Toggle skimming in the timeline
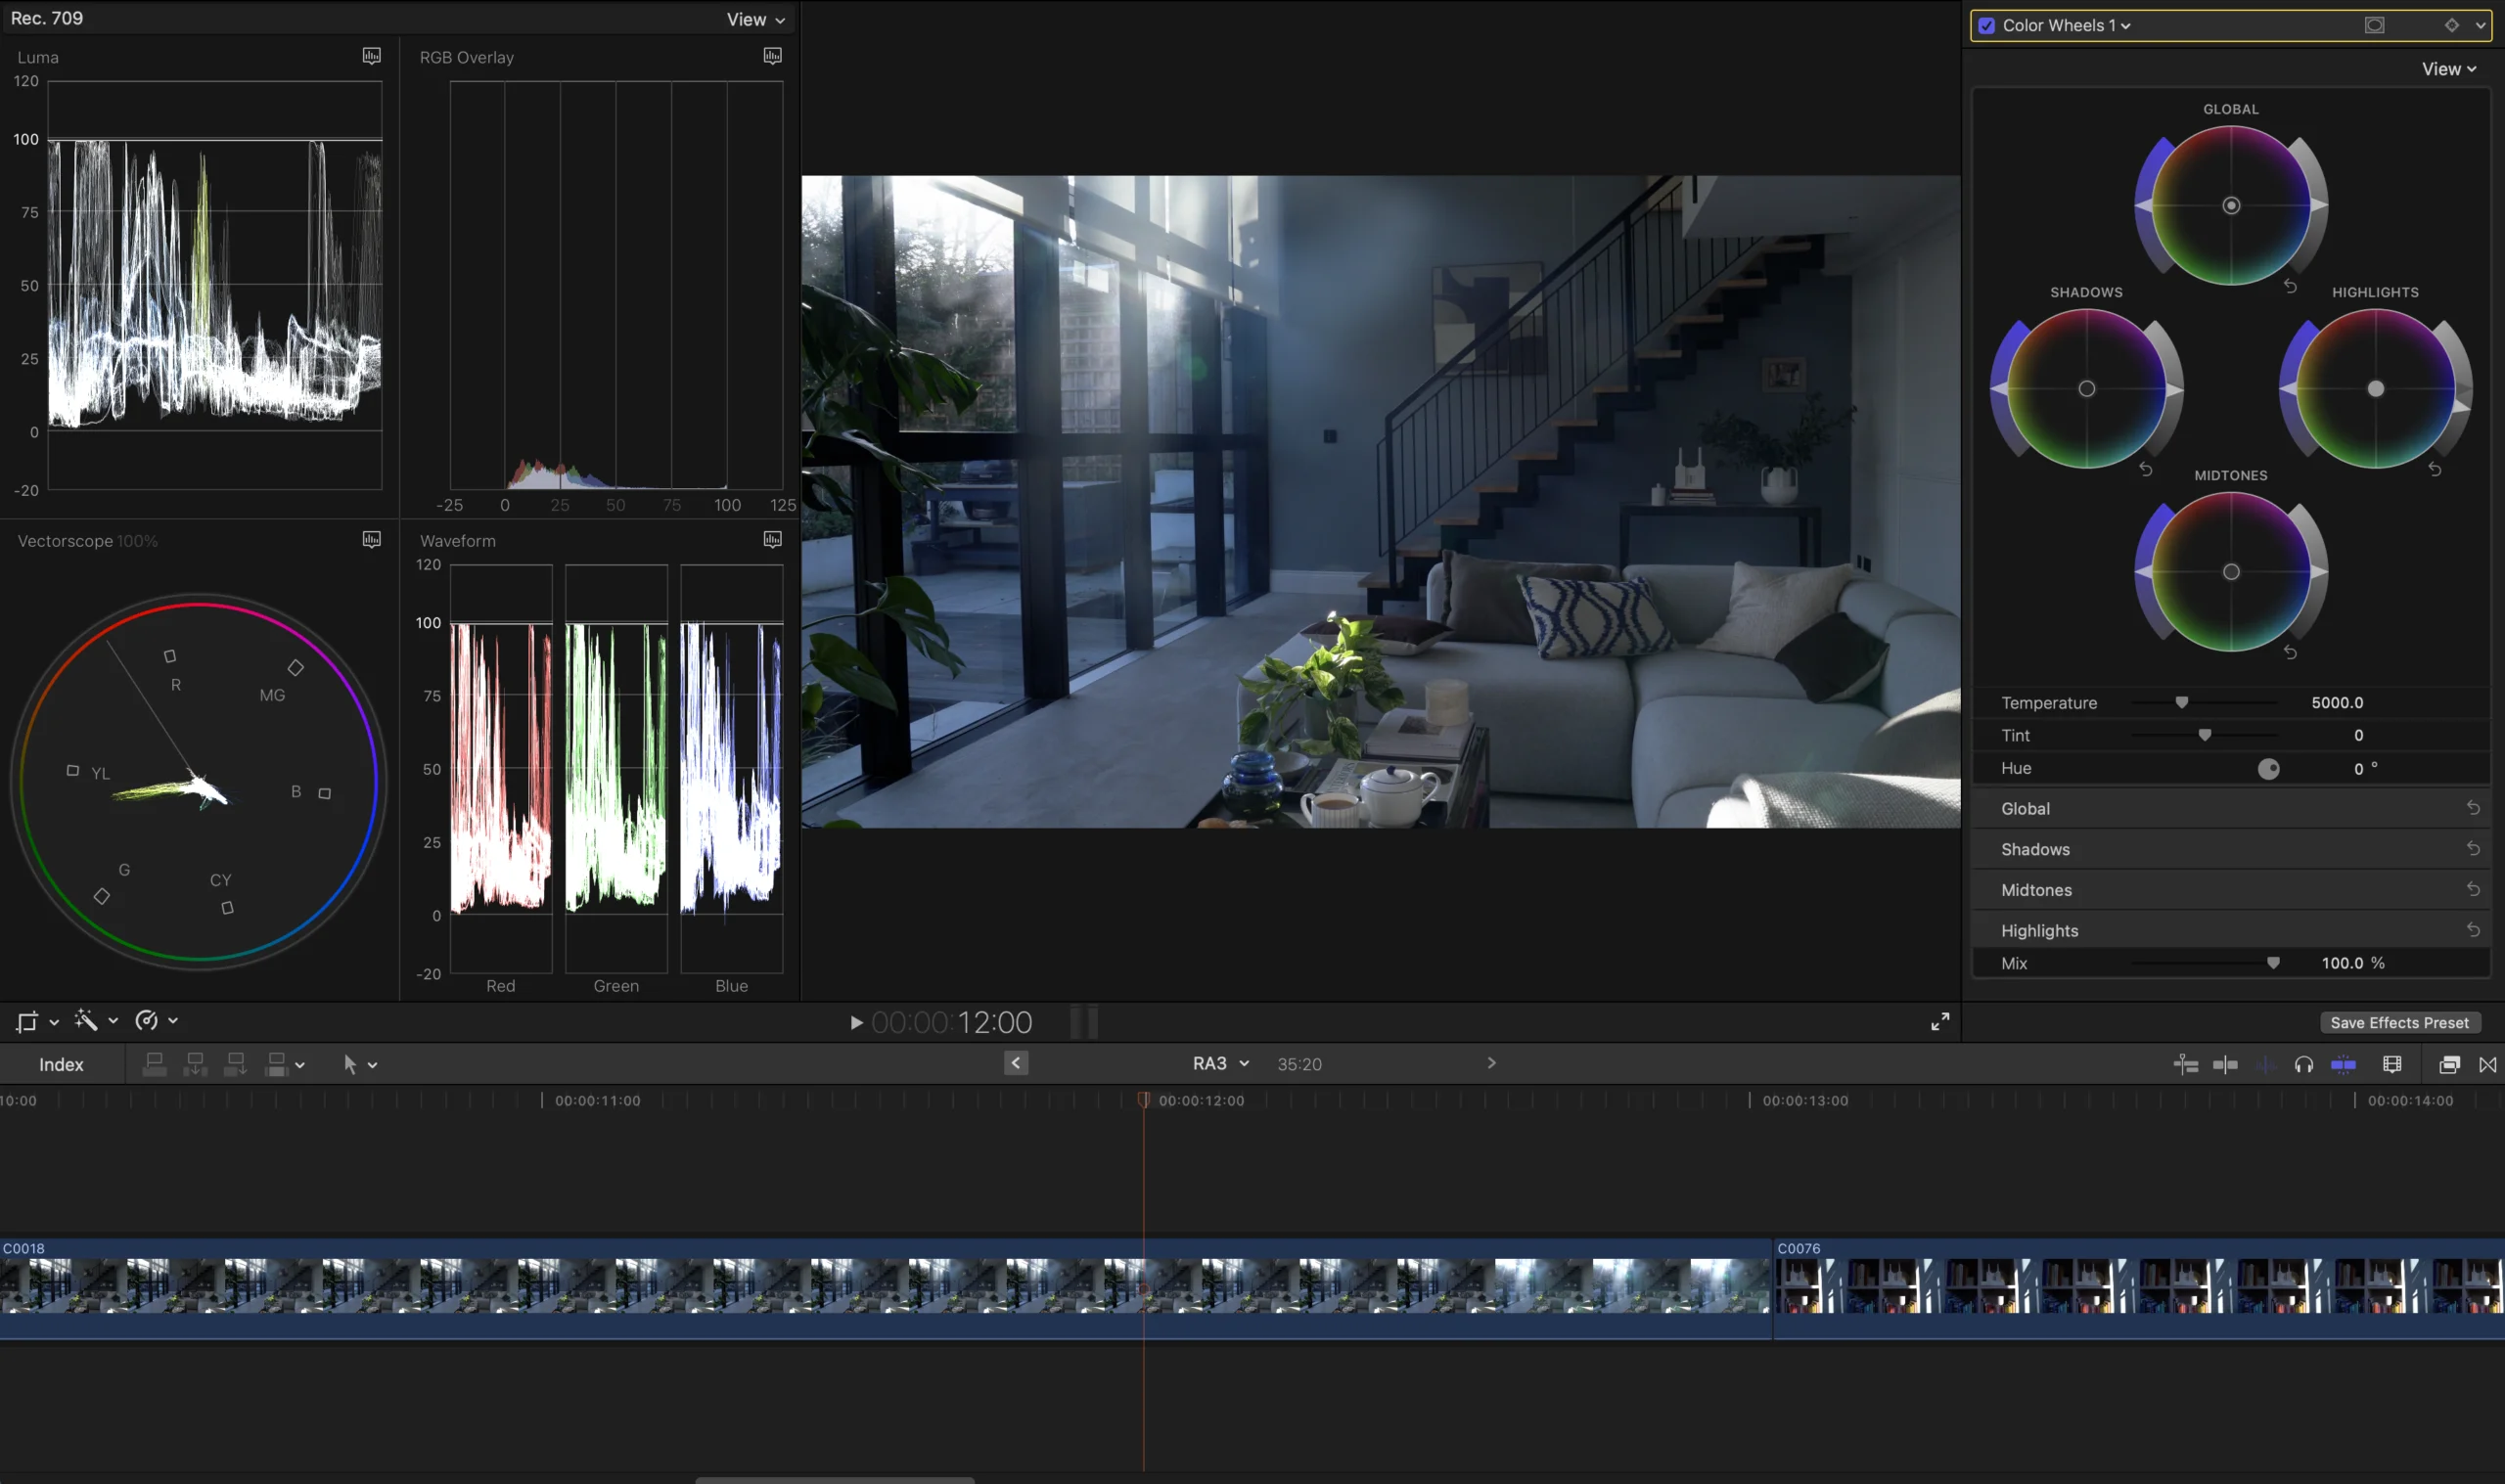The width and height of the screenshot is (2505, 1484). coord(2226,1064)
